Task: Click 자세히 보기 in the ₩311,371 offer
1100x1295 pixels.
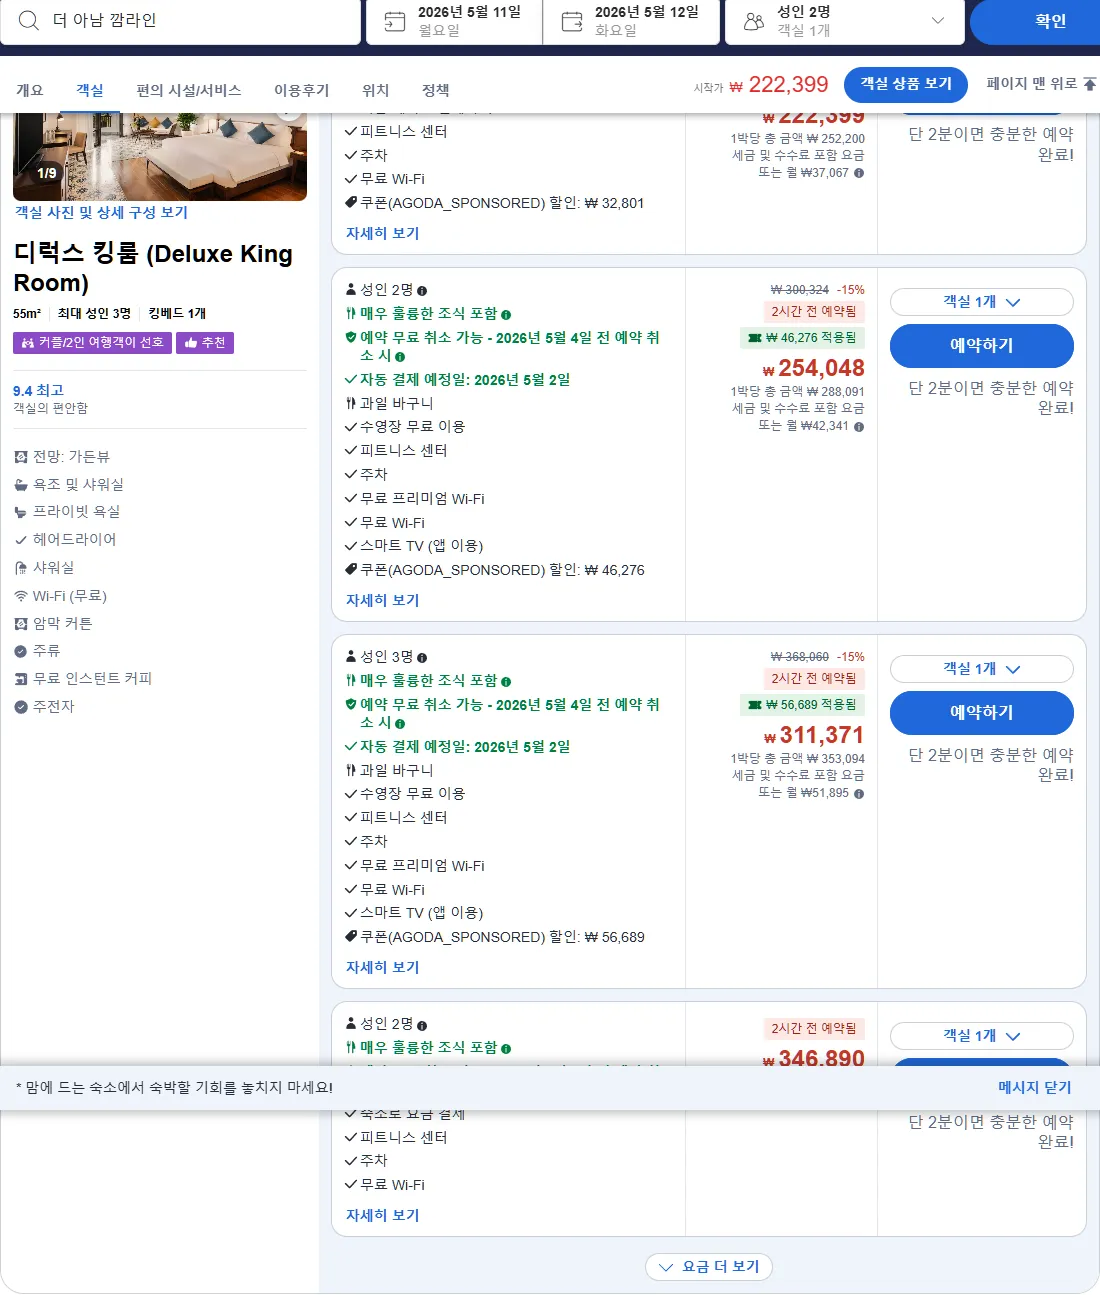Action: [383, 967]
